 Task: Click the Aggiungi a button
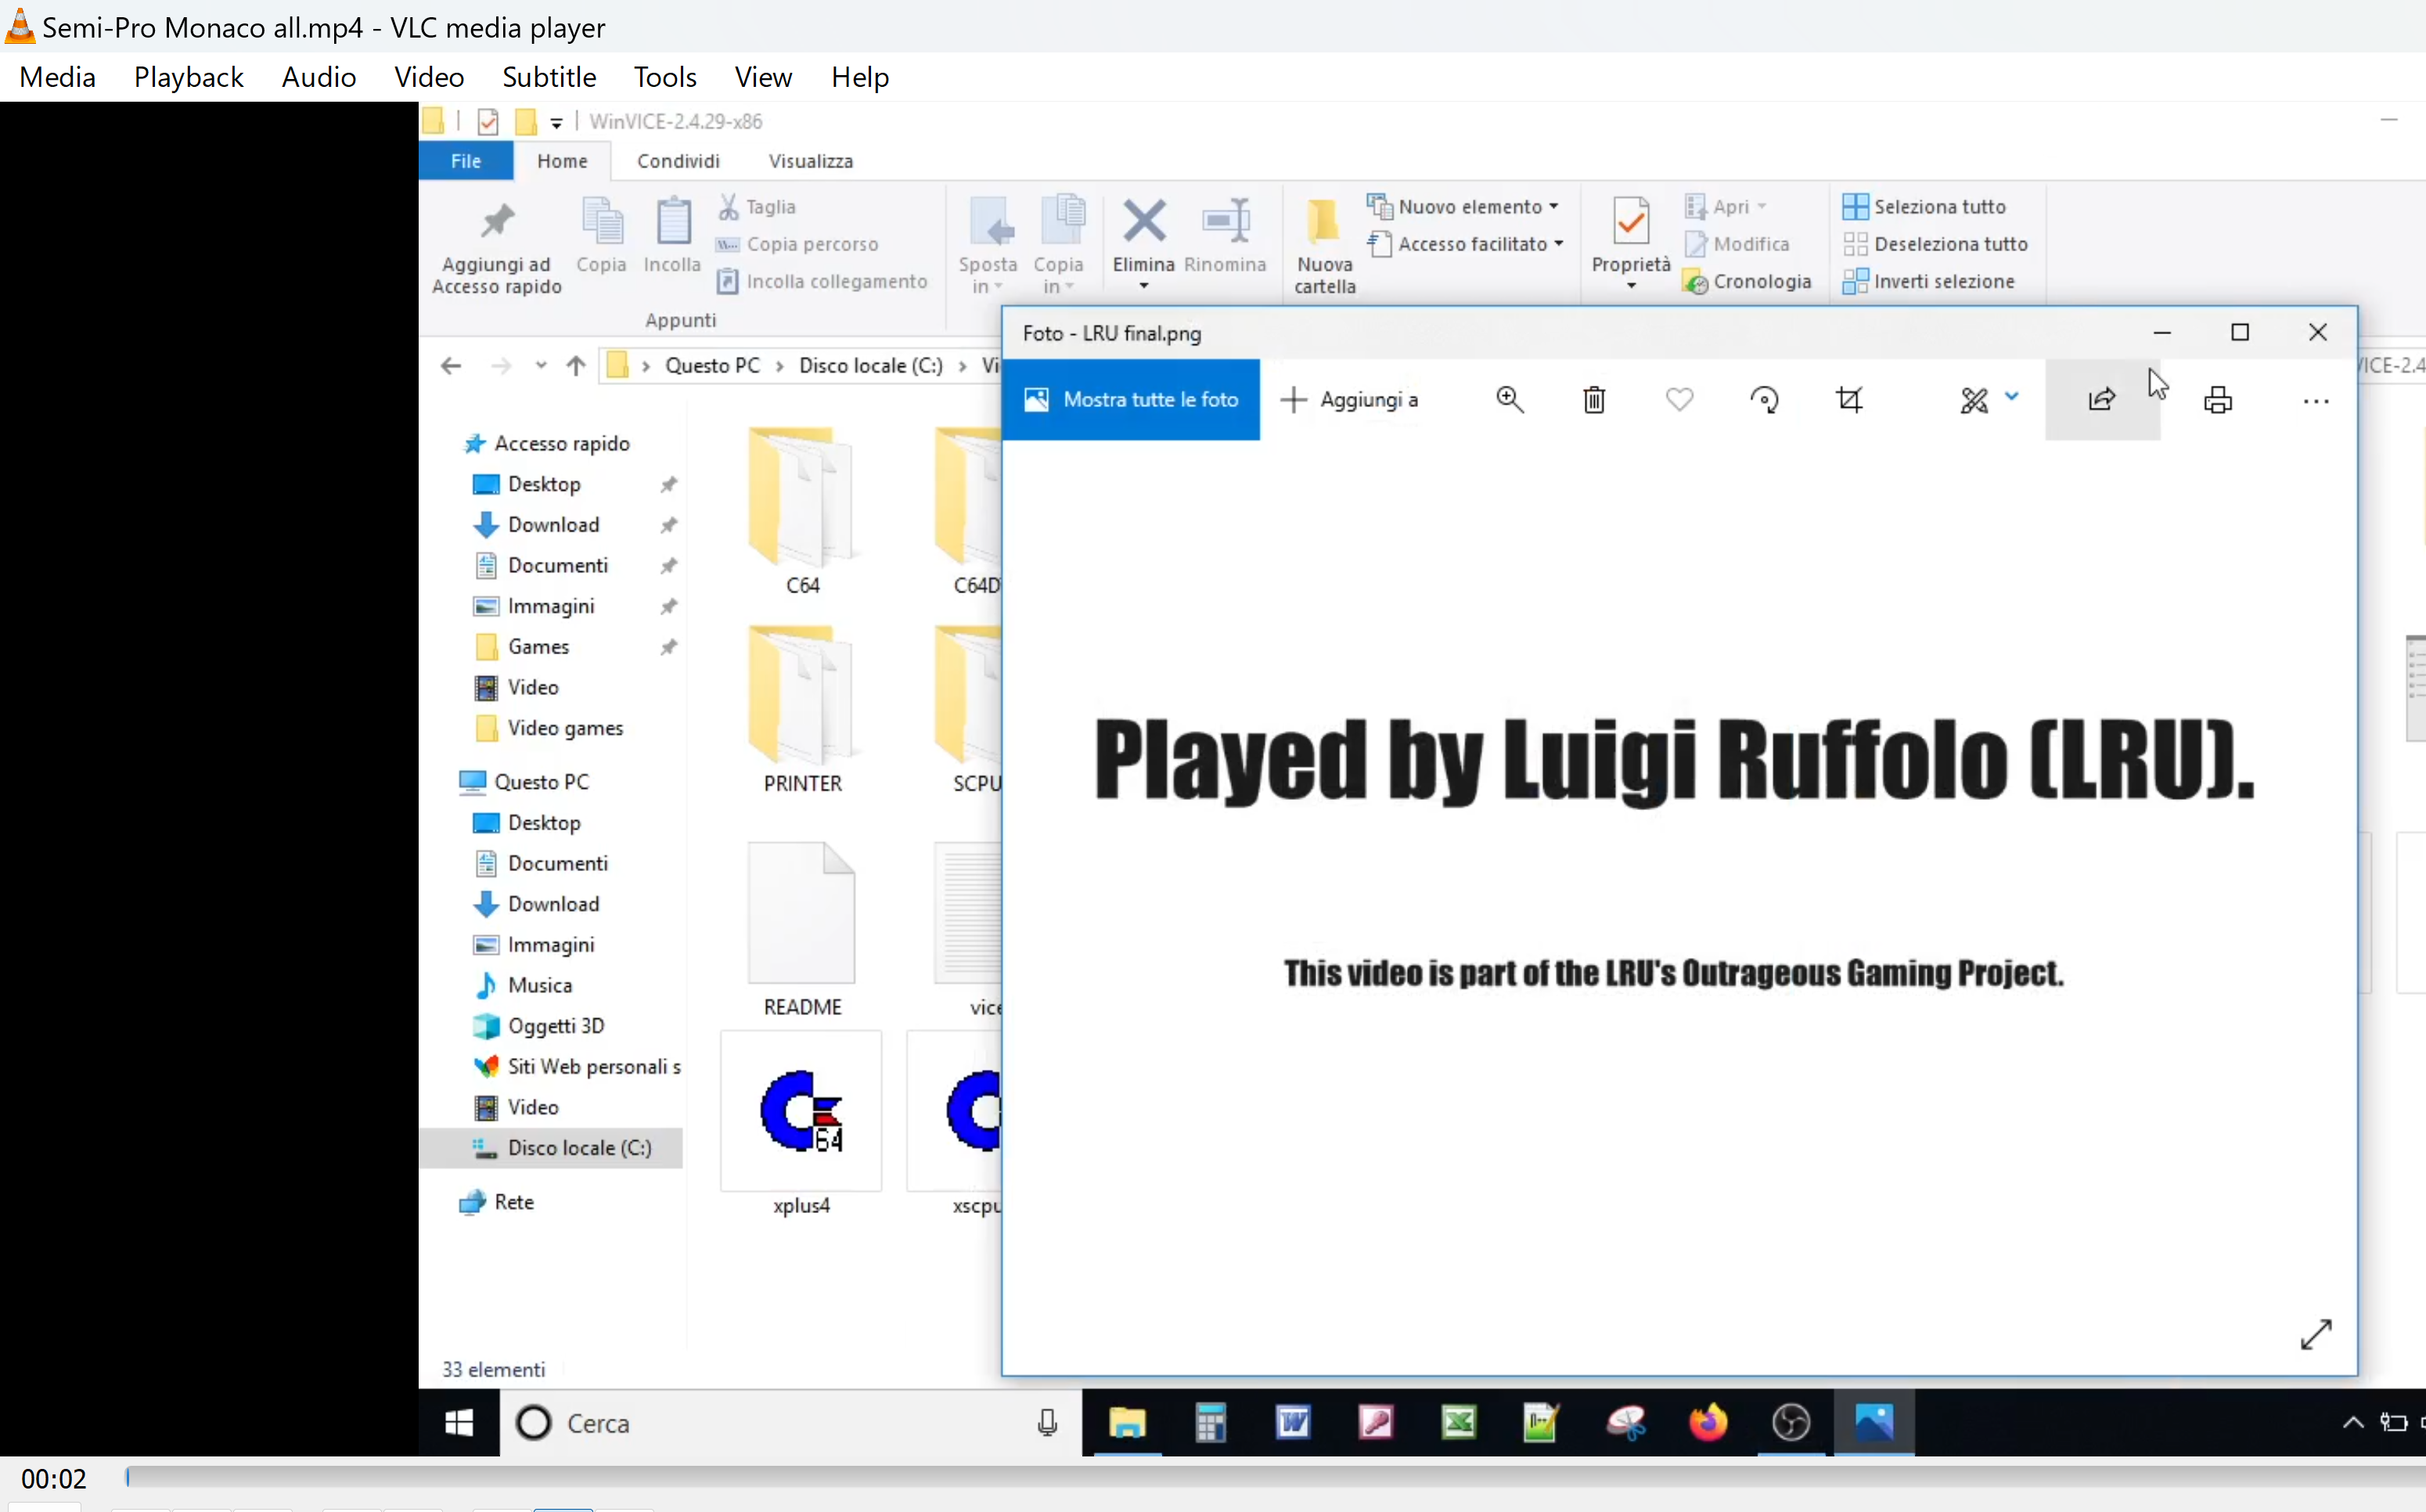click(1349, 400)
